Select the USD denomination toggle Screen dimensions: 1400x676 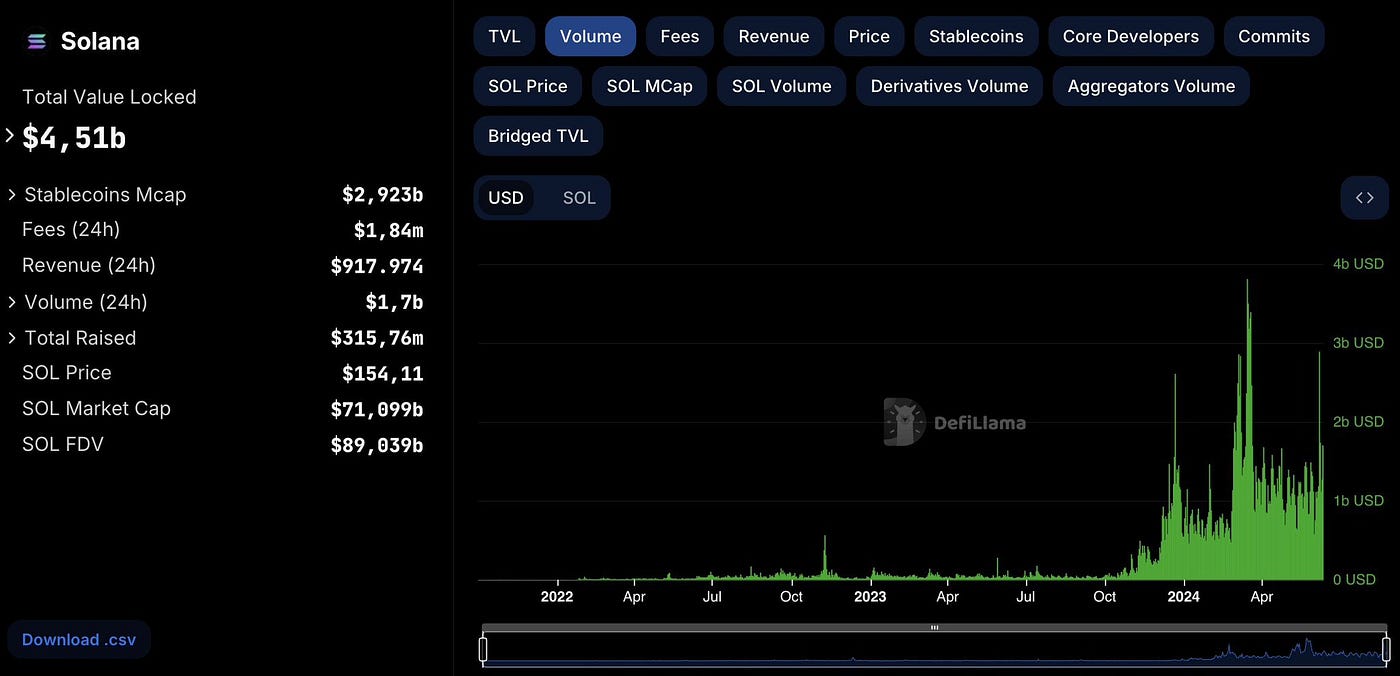coord(506,197)
